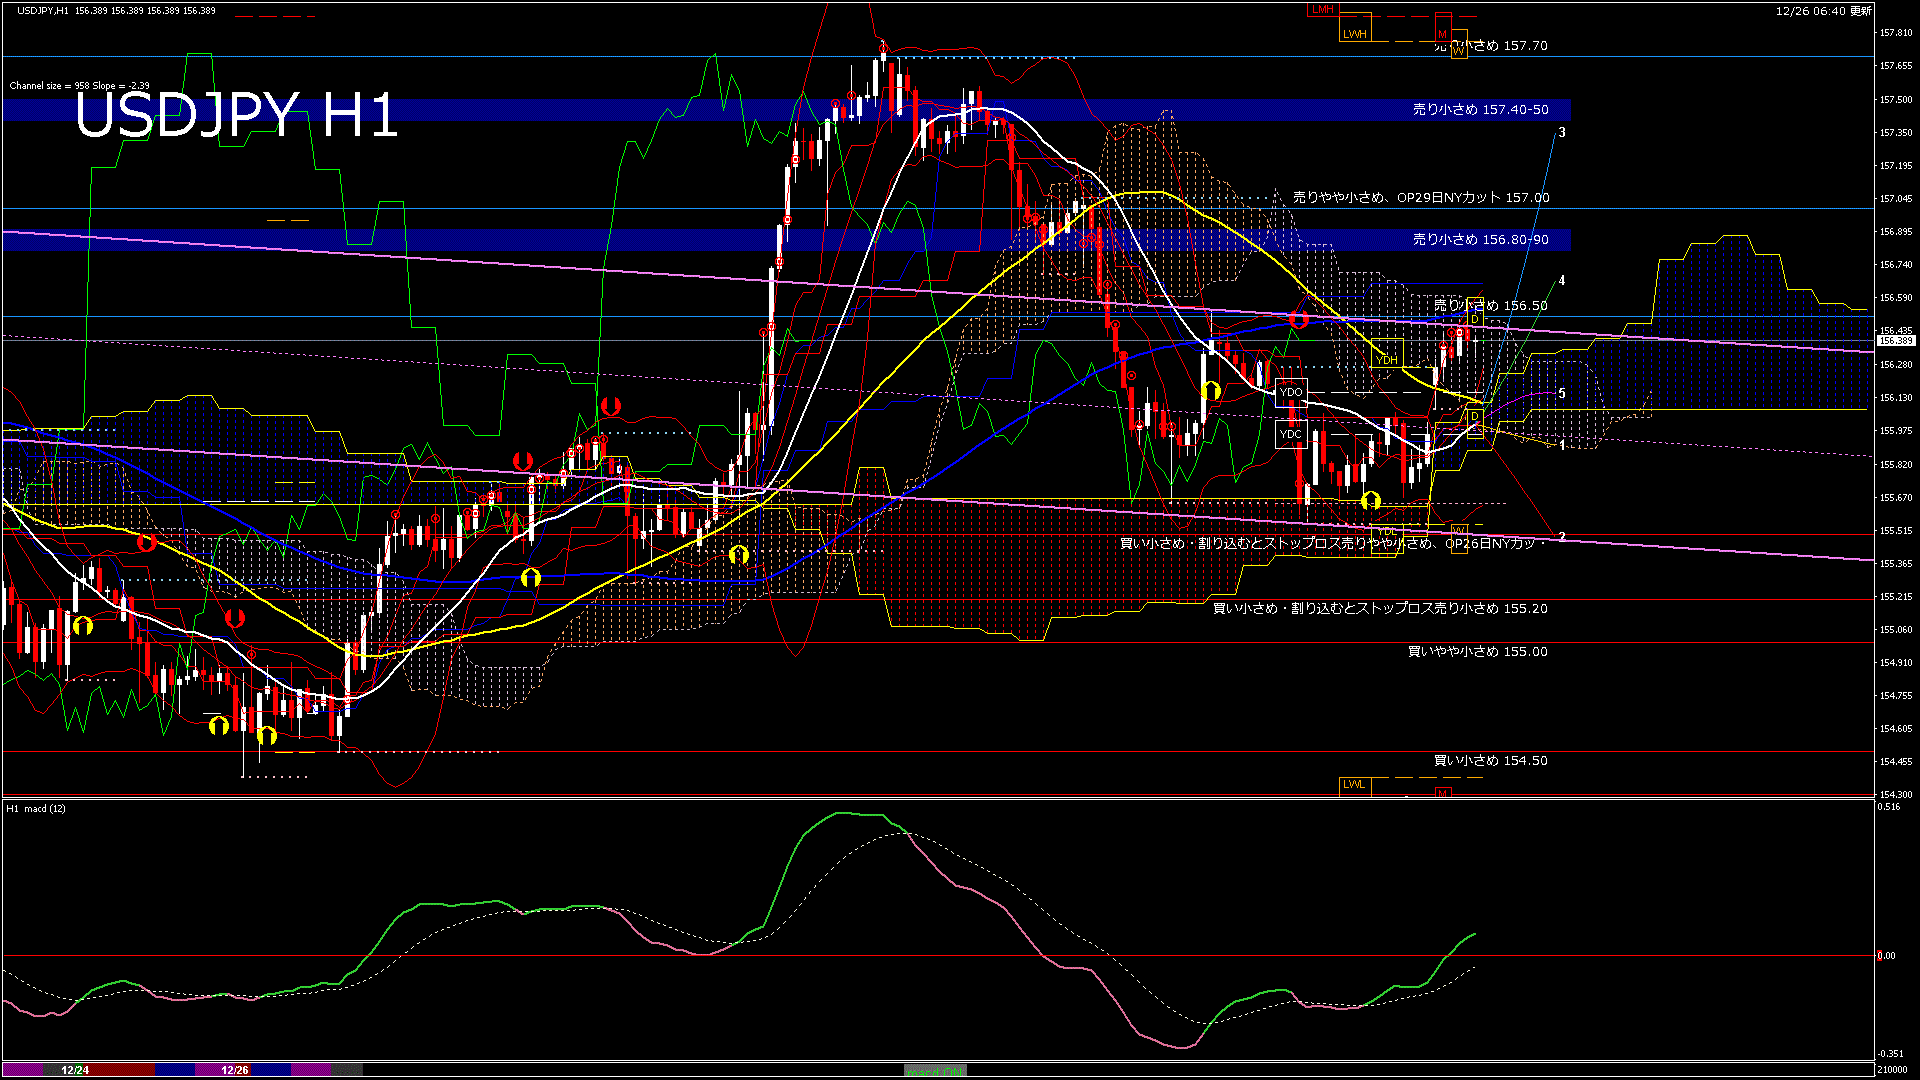Click the USDJPY,H1 symbol header text
Viewport: 1920px width, 1080px height.
(x=43, y=11)
